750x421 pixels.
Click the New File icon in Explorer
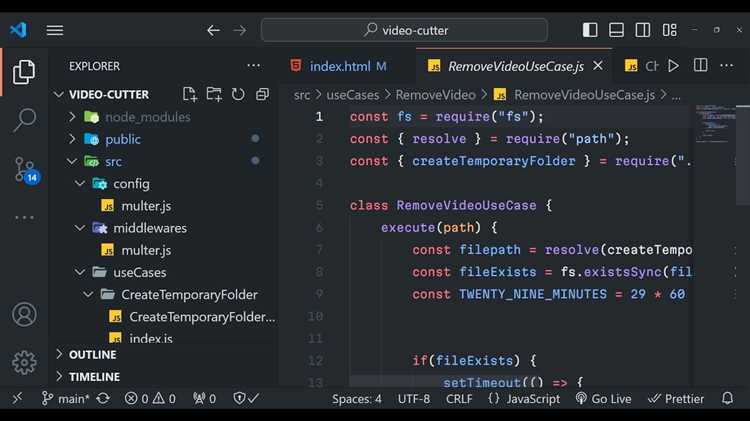[x=190, y=94]
